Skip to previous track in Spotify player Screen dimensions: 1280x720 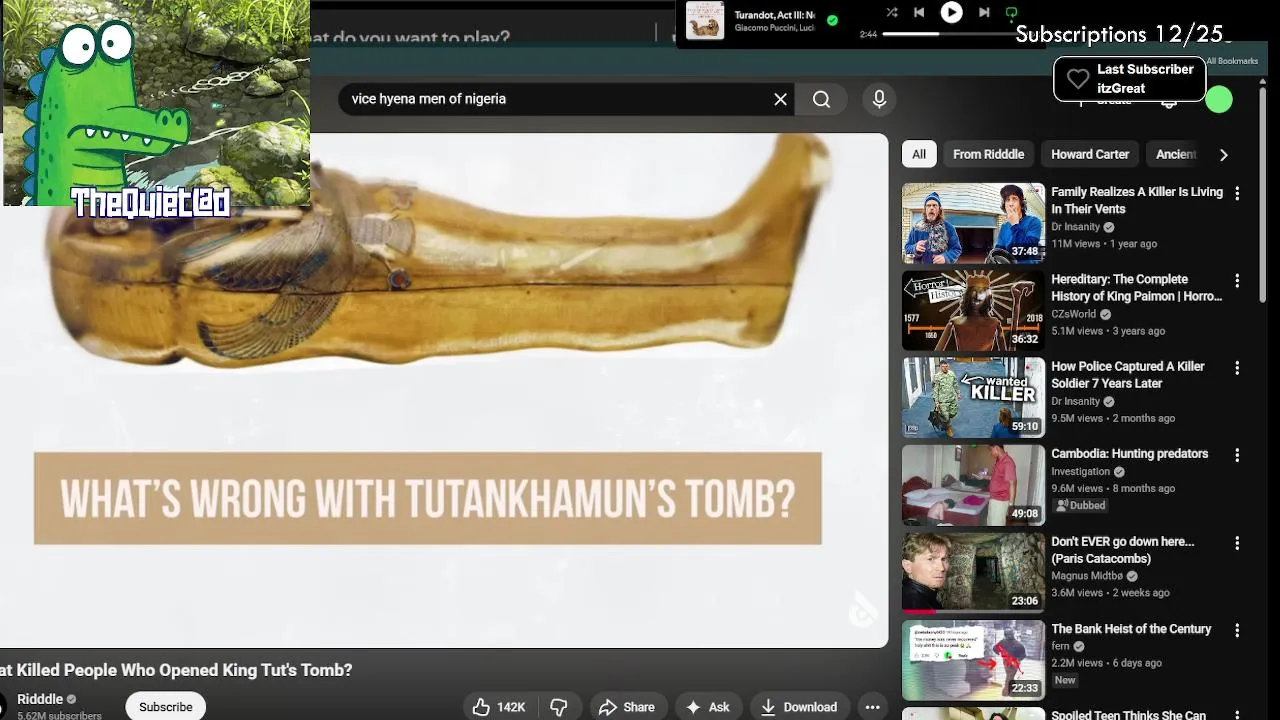[x=919, y=12]
